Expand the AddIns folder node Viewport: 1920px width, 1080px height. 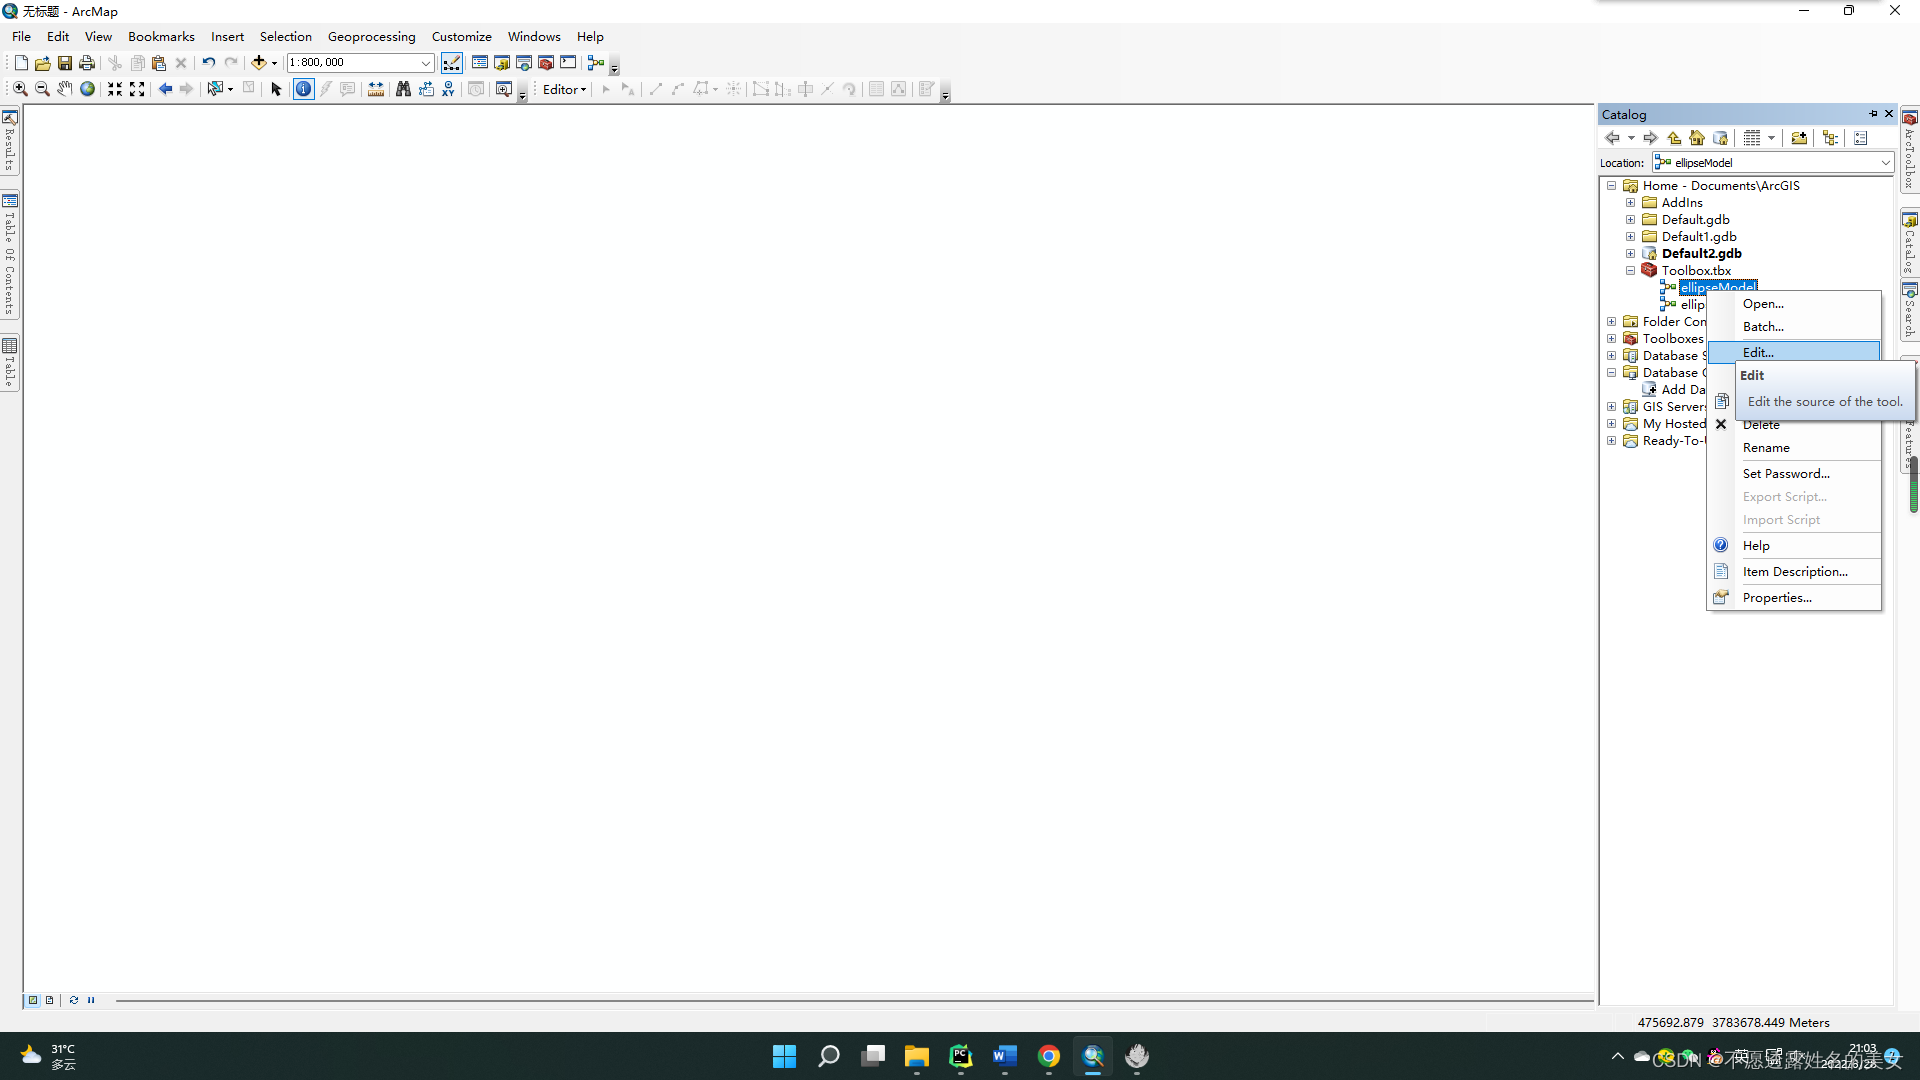(1630, 202)
